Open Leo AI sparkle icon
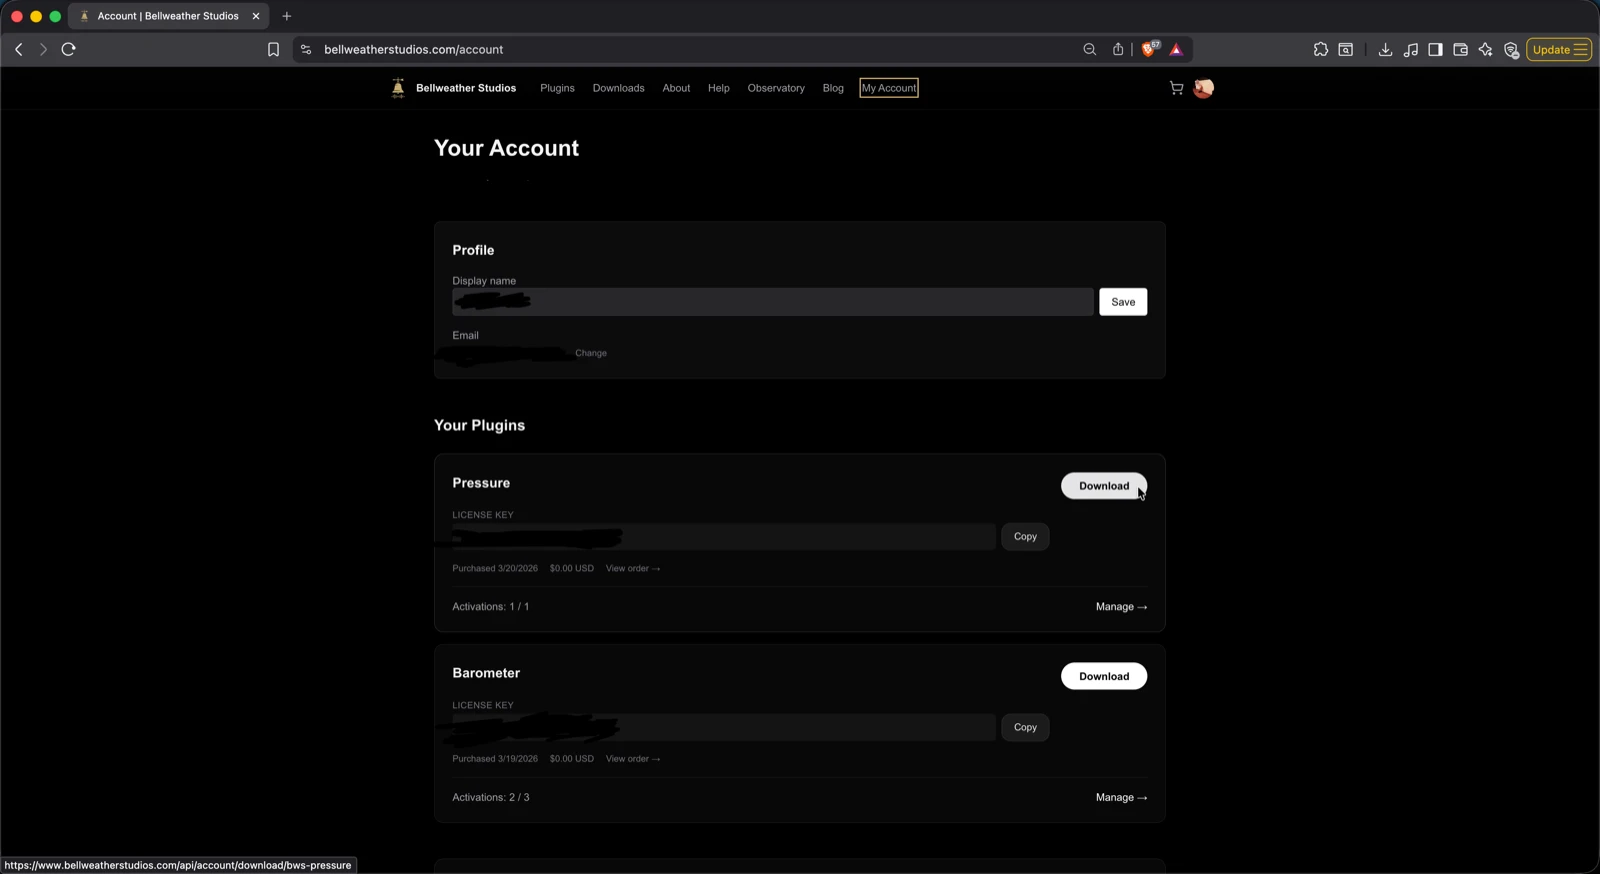The image size is (1600, 874). [x=1486, y=49]
